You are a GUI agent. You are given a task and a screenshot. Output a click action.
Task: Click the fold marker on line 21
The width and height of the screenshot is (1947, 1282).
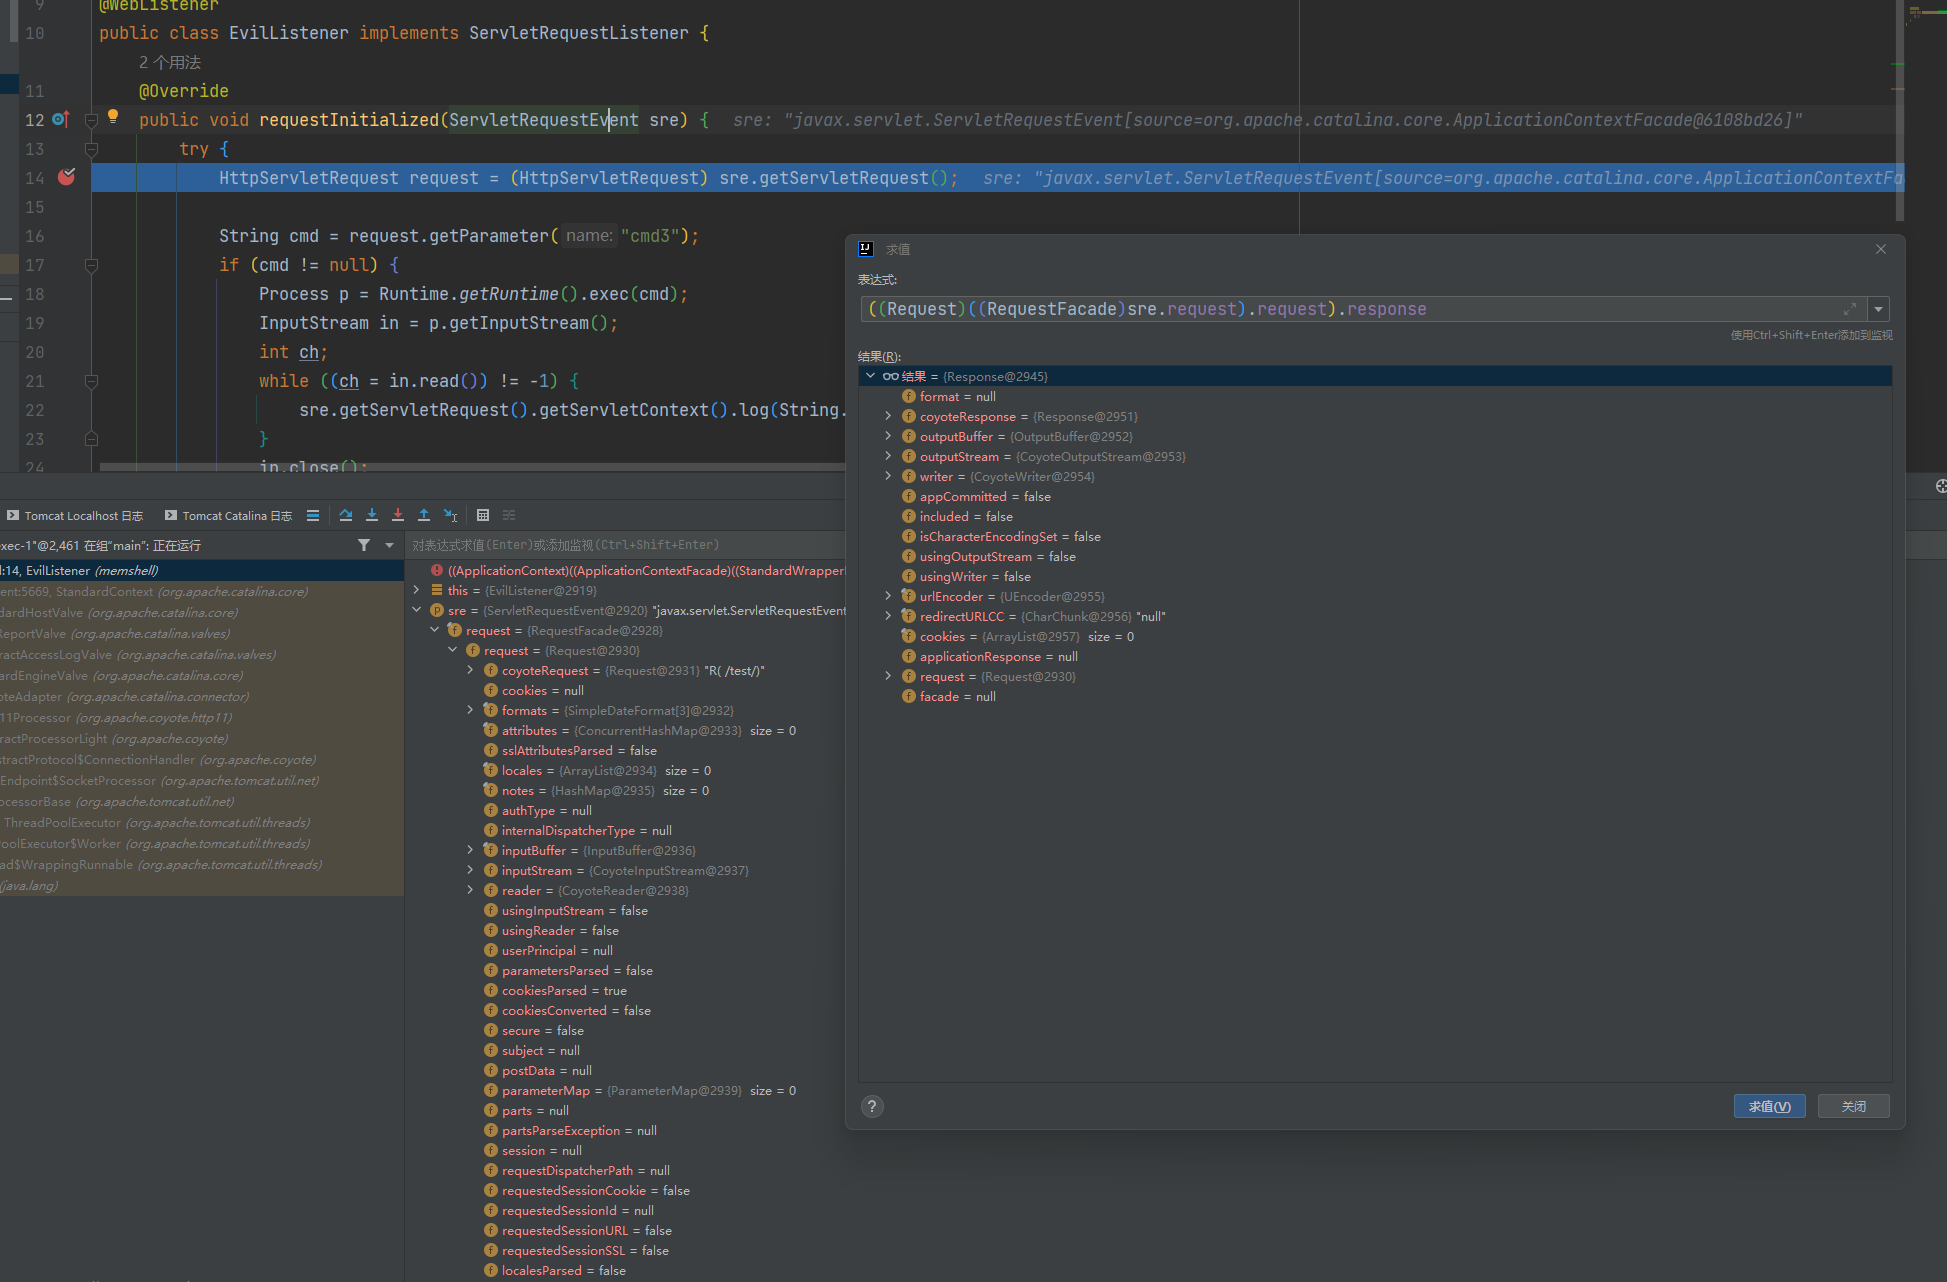pyautogui.click(x=91, y=382)
